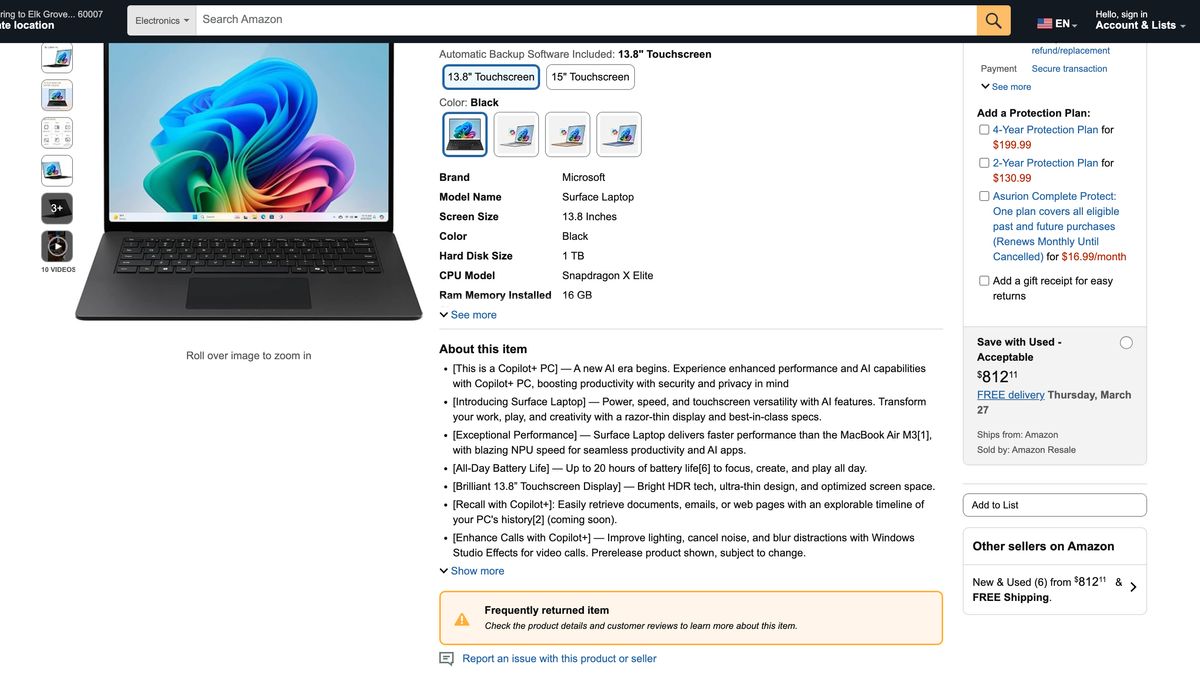Open the 2-Year Protection Plan link
1200x675 pixels.
click(1045, 163)
